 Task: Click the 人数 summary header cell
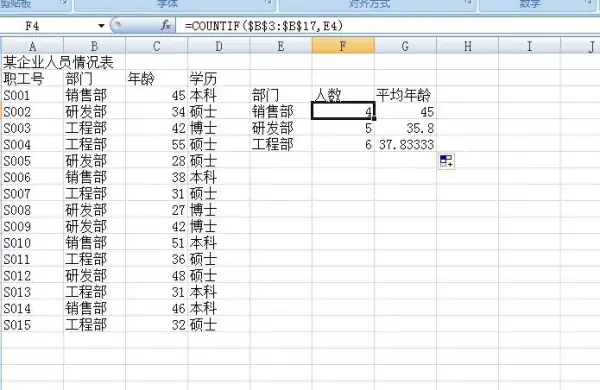click(343, 95)
